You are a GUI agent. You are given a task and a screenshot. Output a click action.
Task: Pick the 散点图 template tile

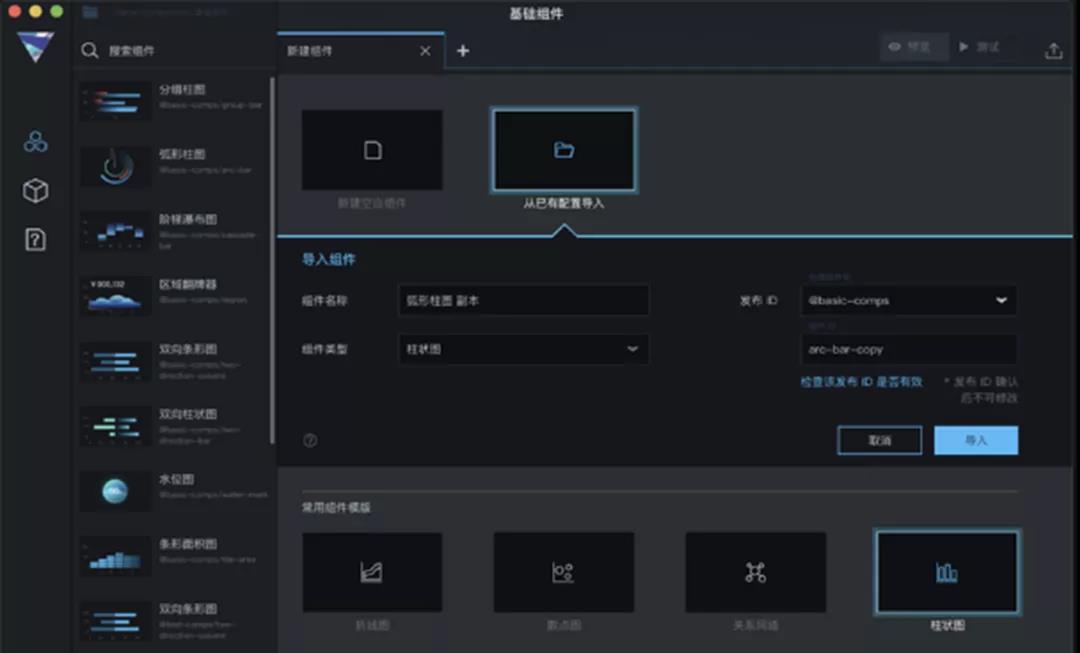tap(563, 572)
